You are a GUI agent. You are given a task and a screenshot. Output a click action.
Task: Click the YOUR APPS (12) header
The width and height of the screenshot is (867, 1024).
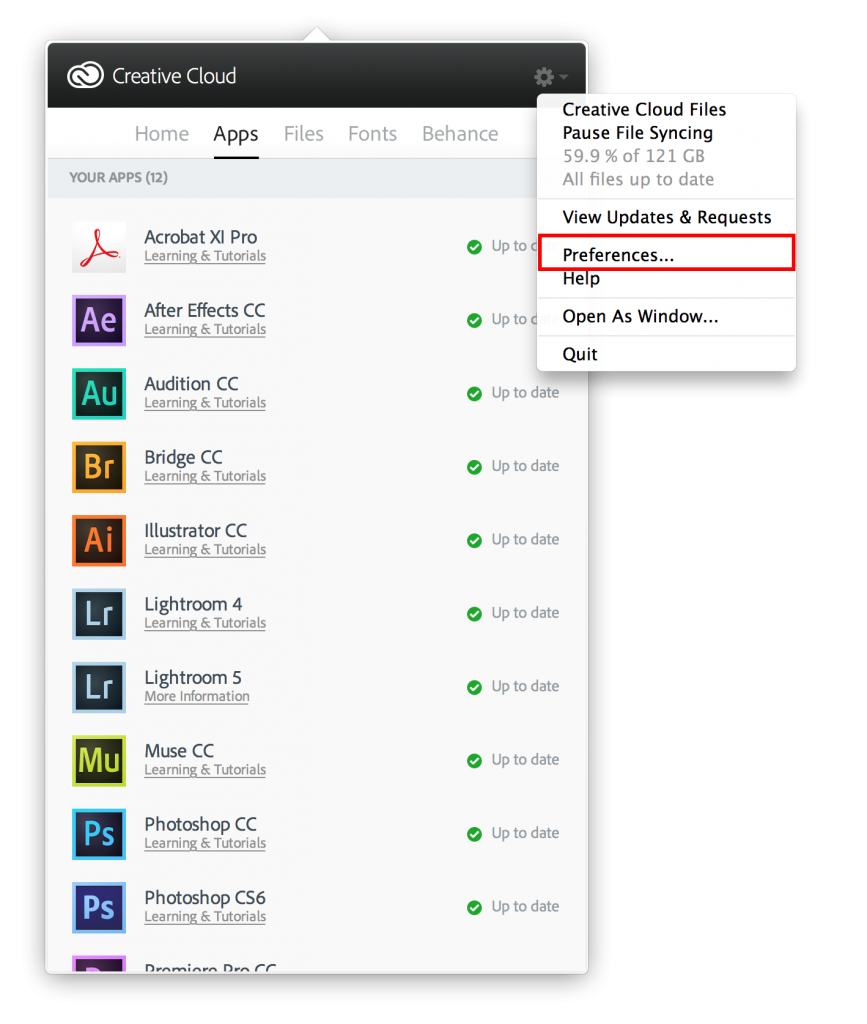[x=118, y=178]
